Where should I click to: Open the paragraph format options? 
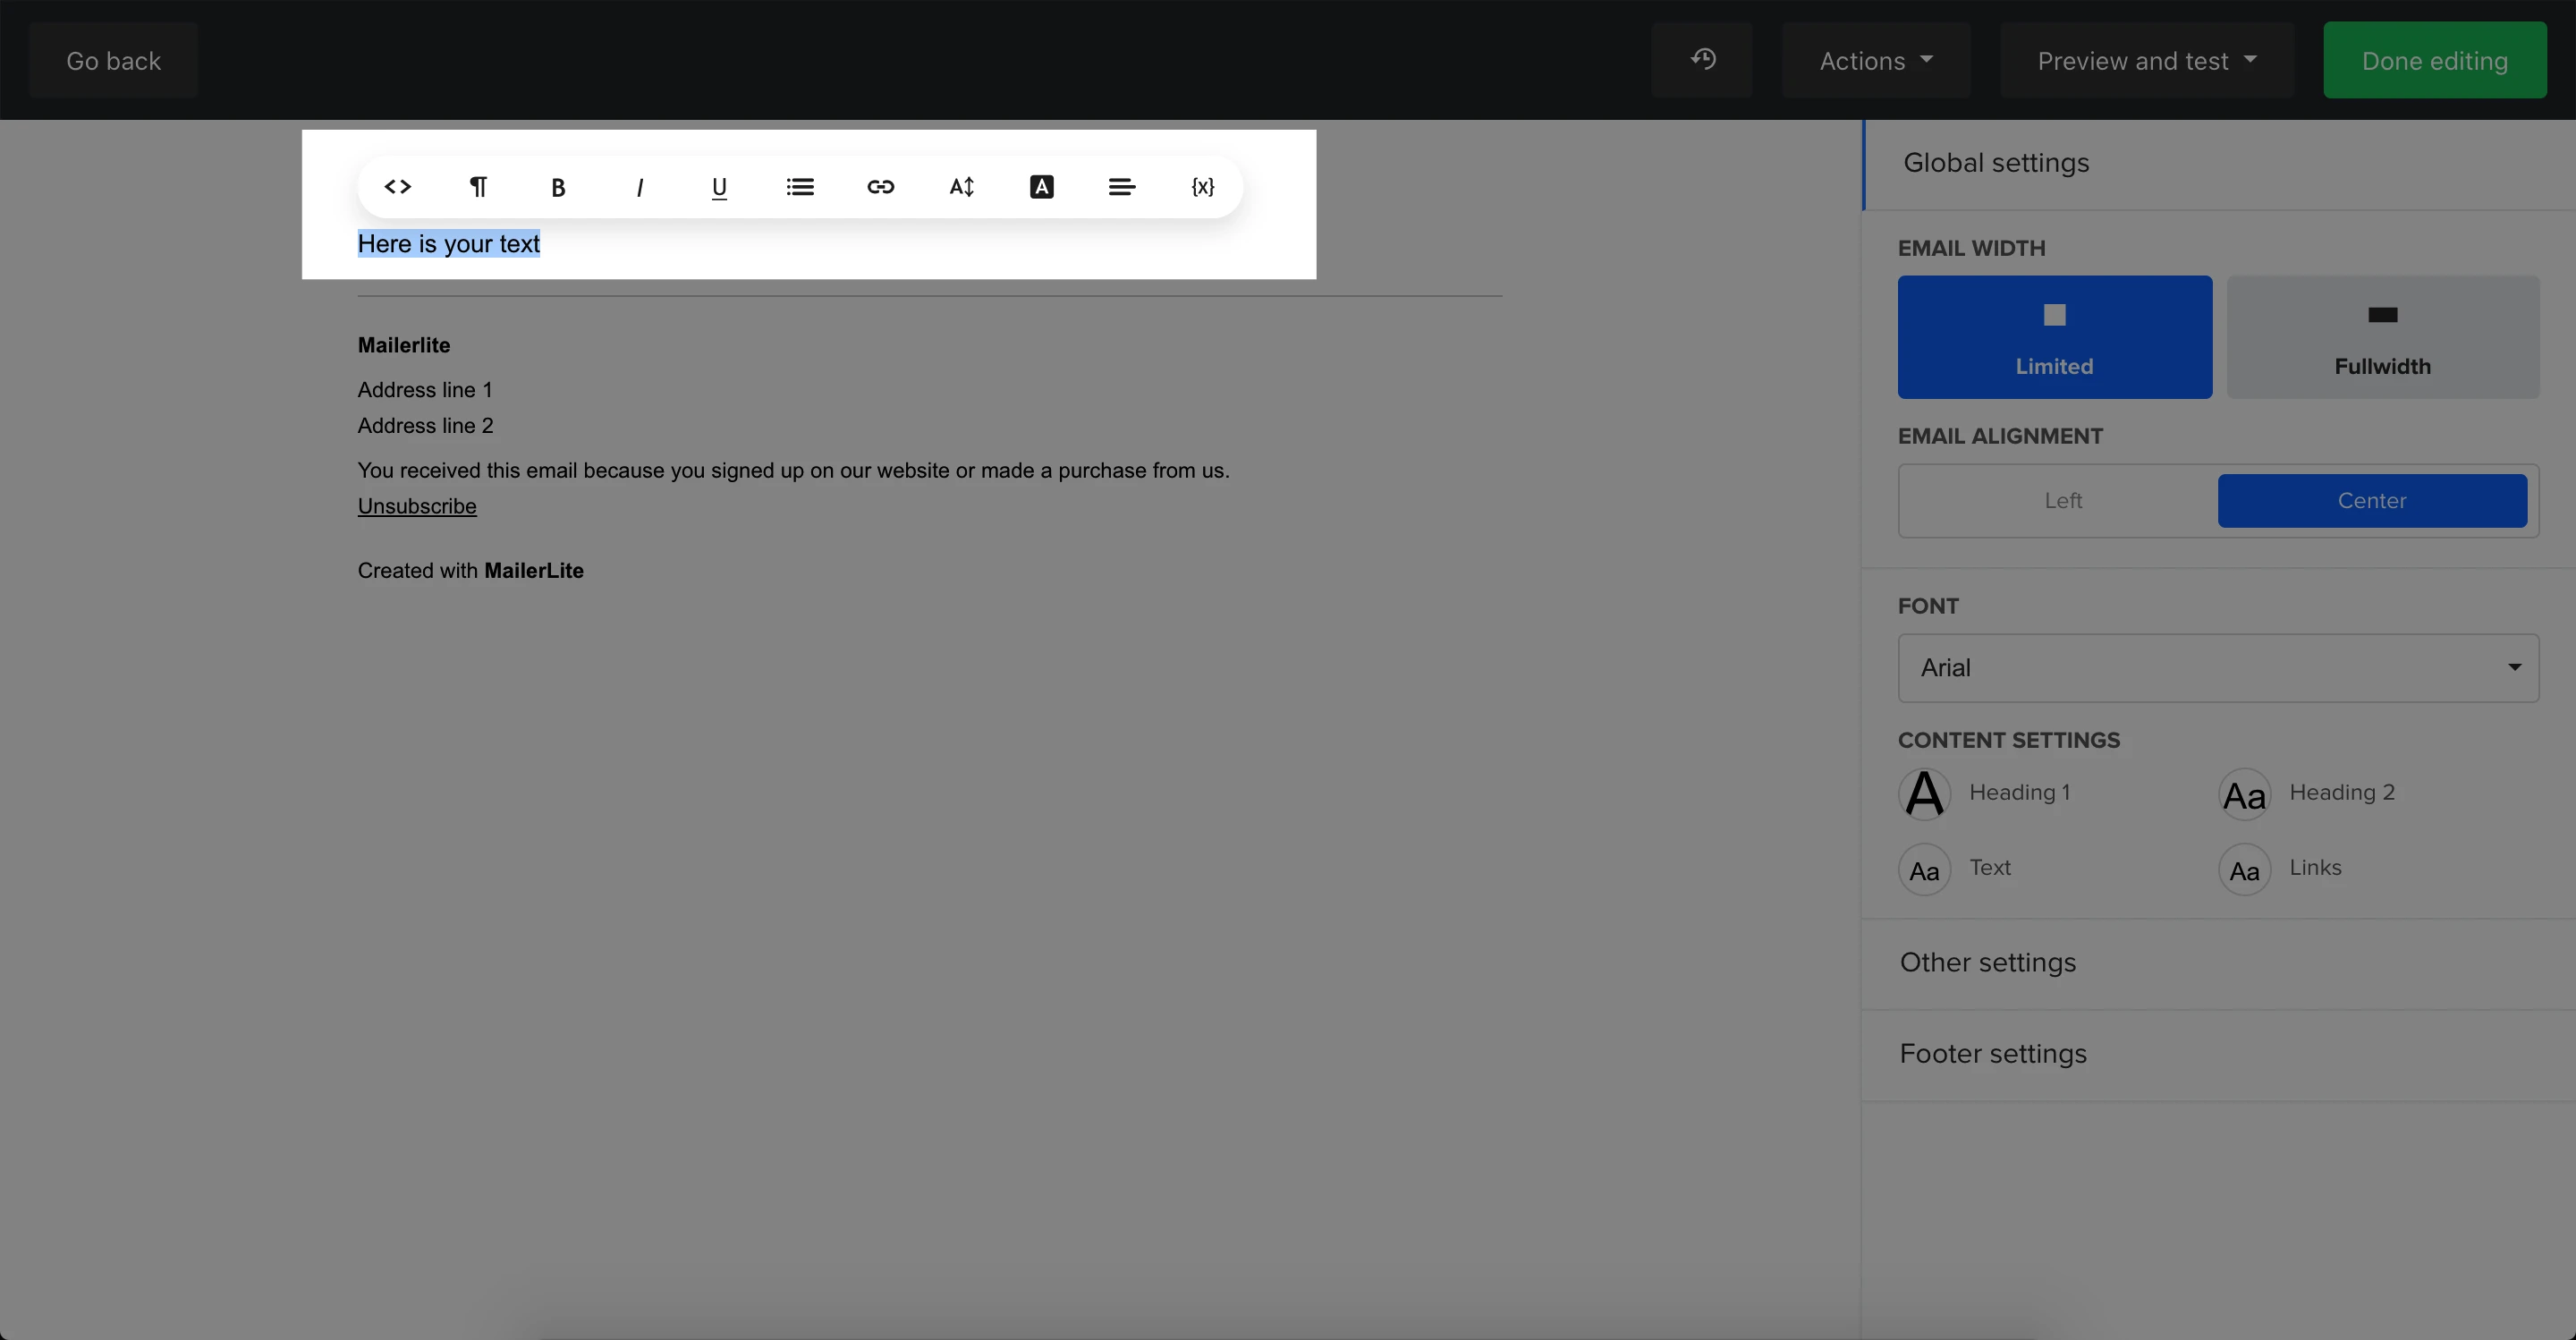(478, 187)
